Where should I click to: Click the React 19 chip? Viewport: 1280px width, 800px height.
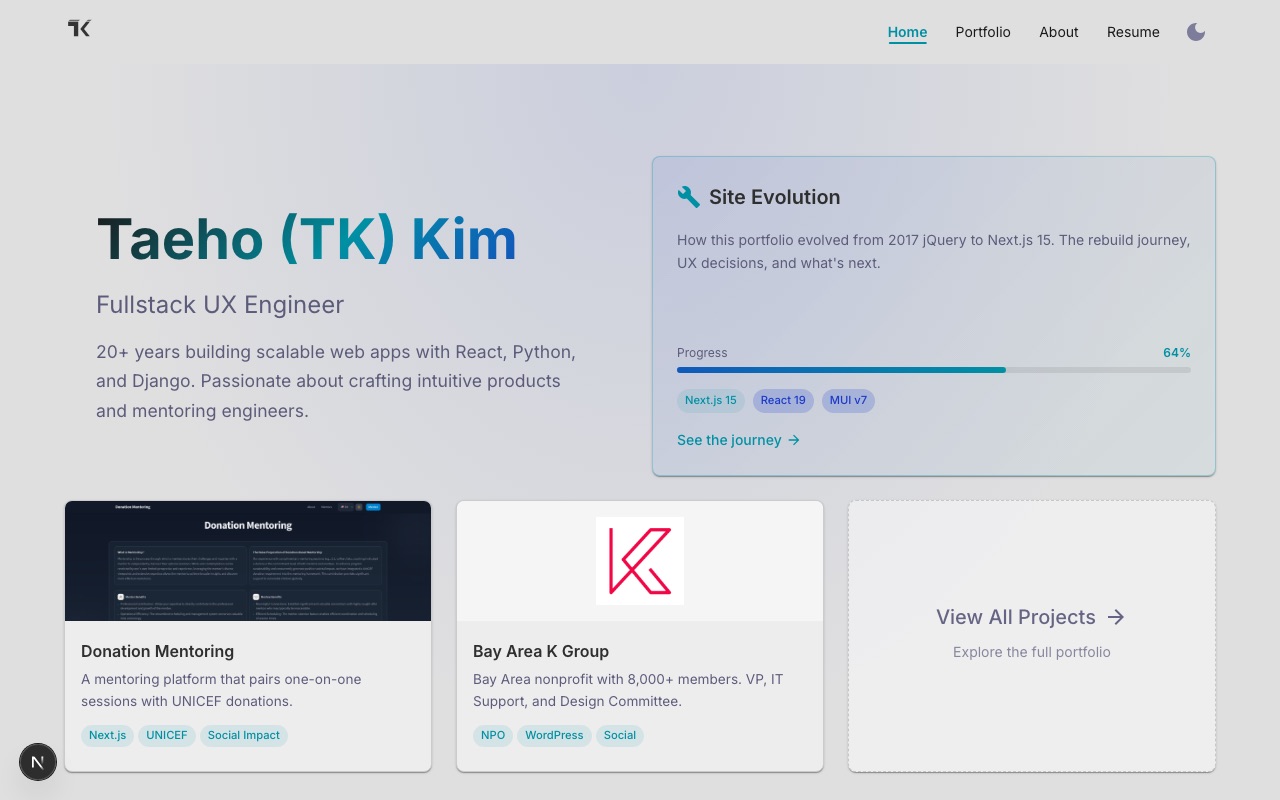(783, 400)
